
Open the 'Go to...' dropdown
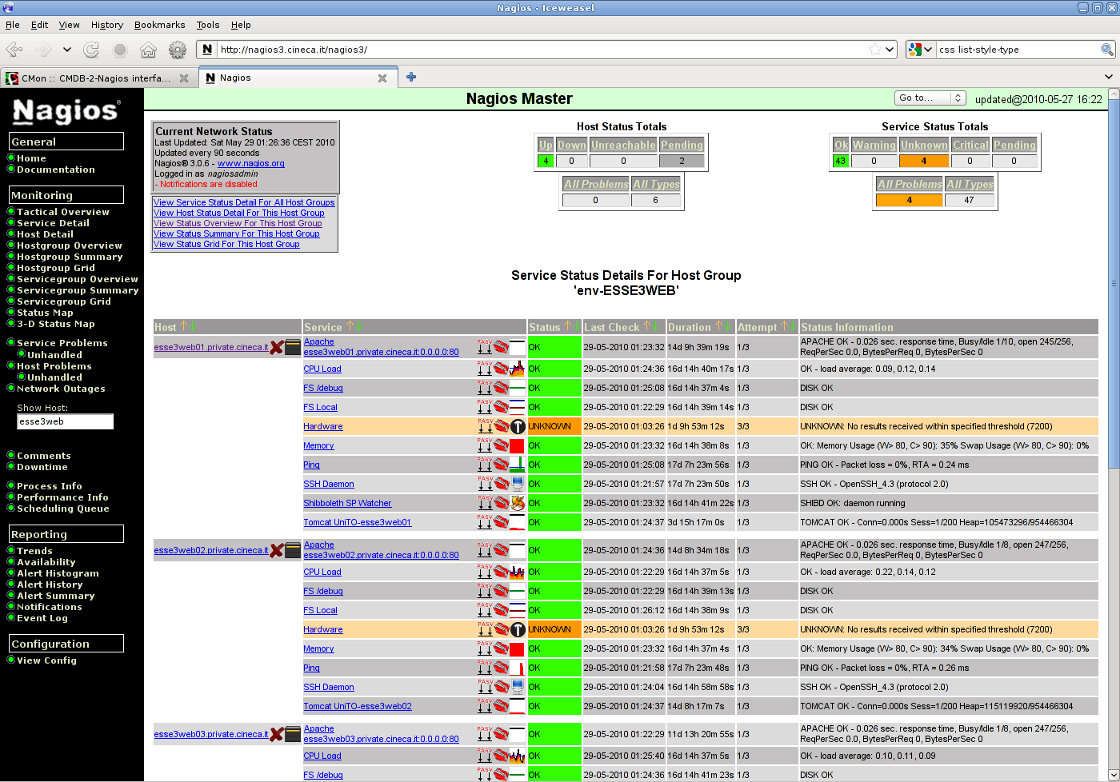click(929, 98)
